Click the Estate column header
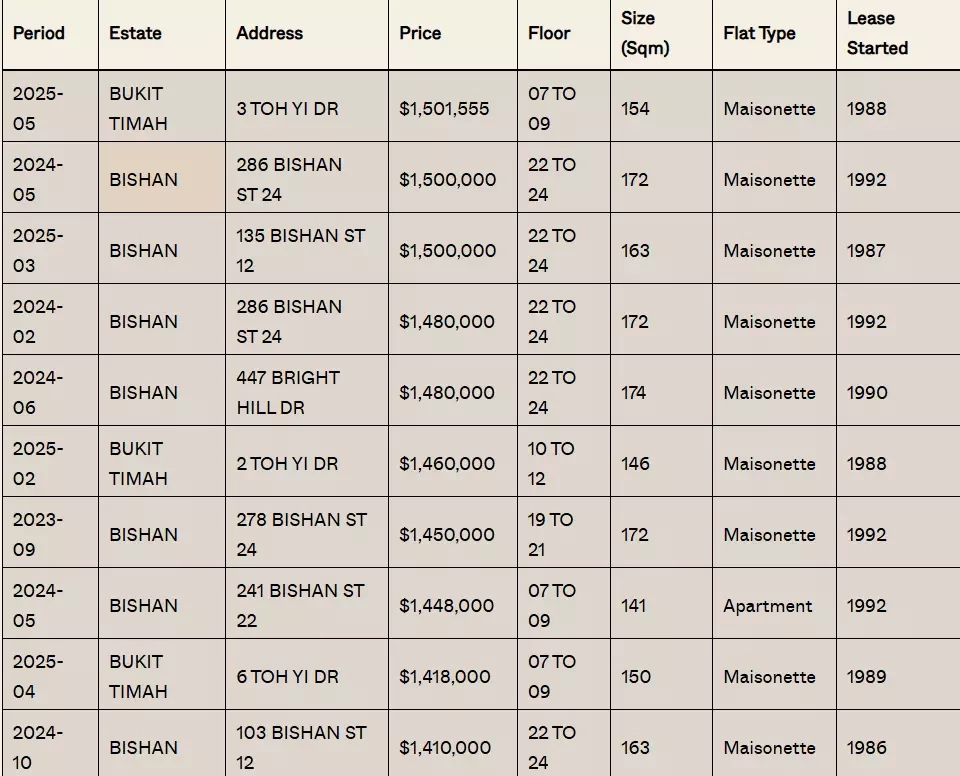960x776 pixels. 162,34
